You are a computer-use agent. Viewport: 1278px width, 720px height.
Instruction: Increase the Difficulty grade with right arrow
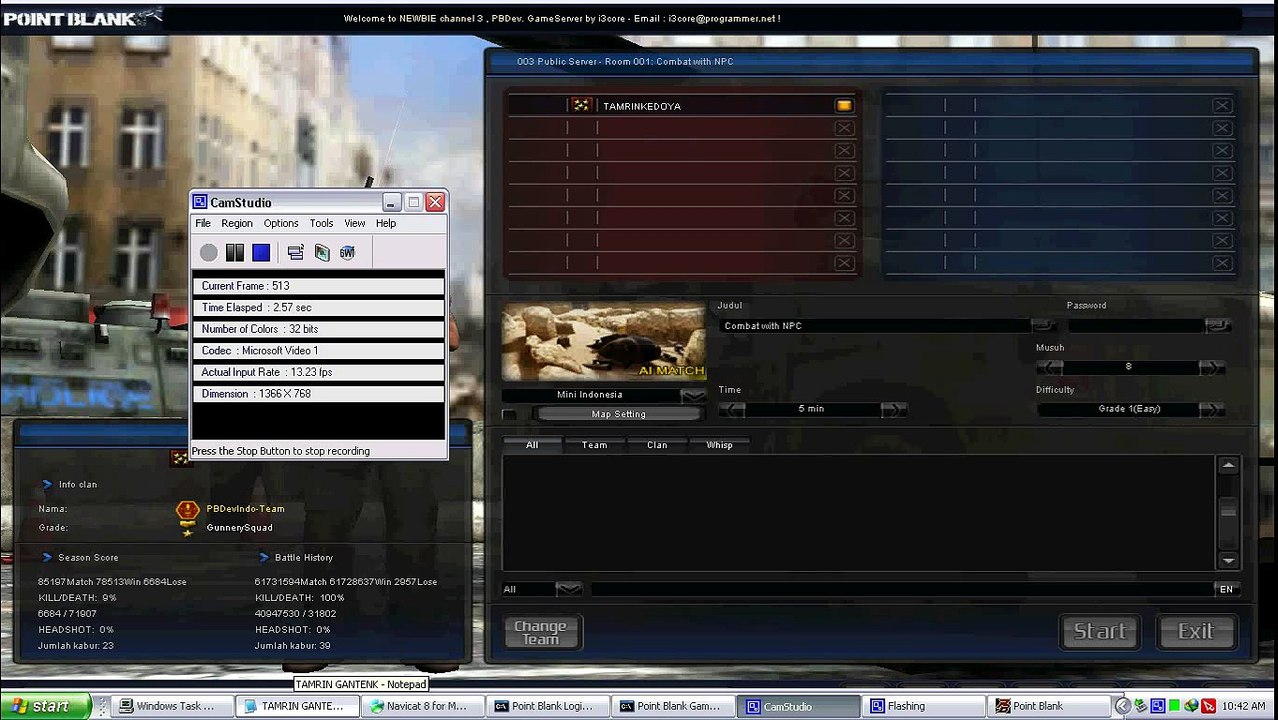(1211, 409)
